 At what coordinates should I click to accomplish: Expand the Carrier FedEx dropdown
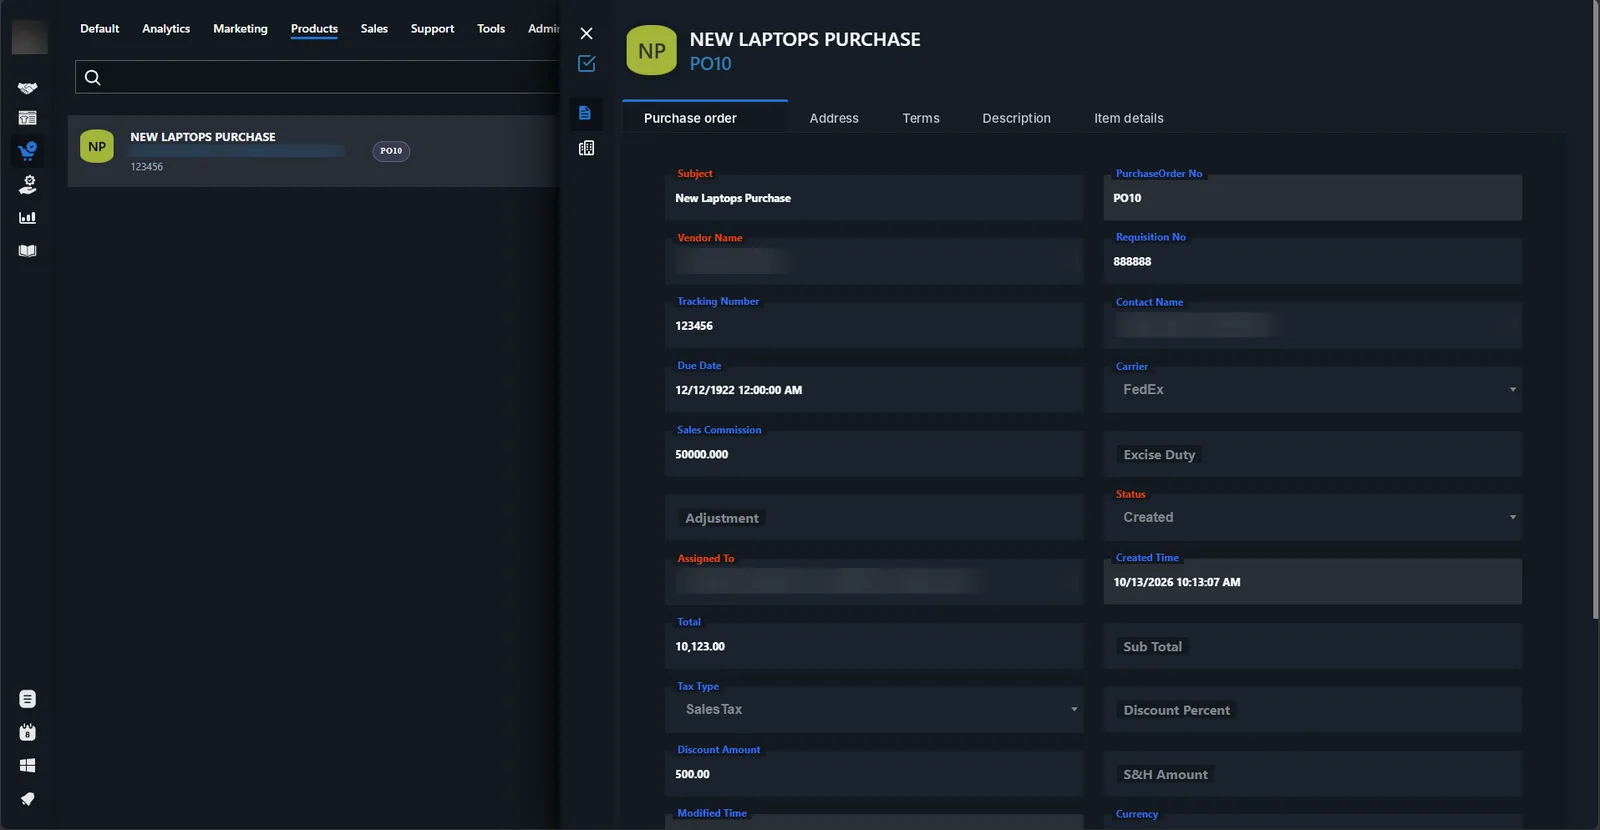pos(1312,390)
